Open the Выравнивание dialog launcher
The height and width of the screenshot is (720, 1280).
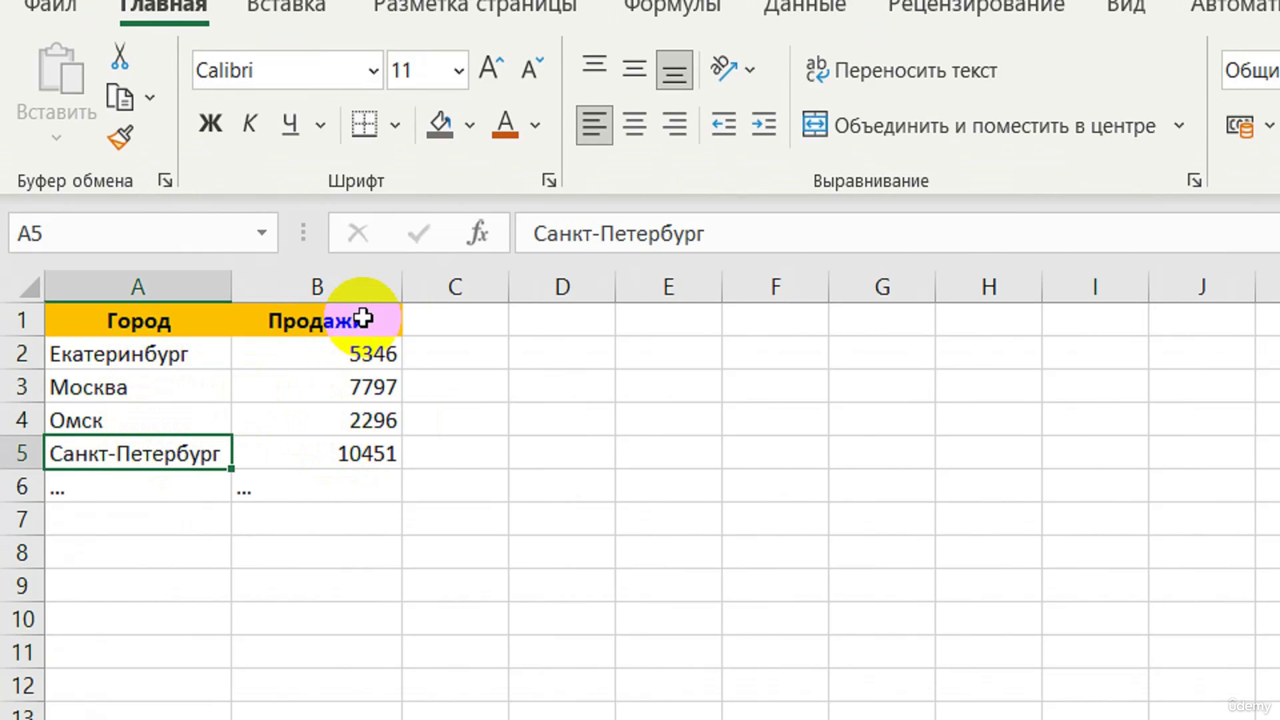click(x=1194, y=181)
